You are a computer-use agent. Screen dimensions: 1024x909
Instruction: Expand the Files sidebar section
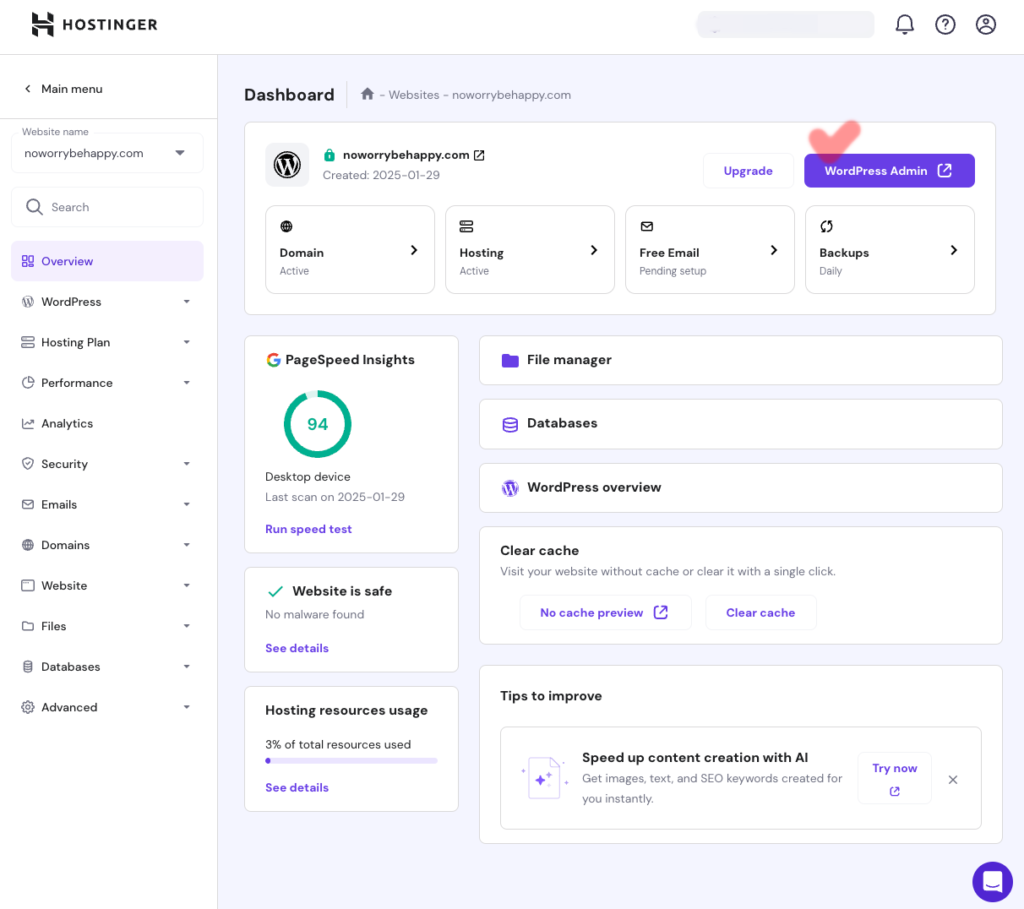(x=187, y=626)
